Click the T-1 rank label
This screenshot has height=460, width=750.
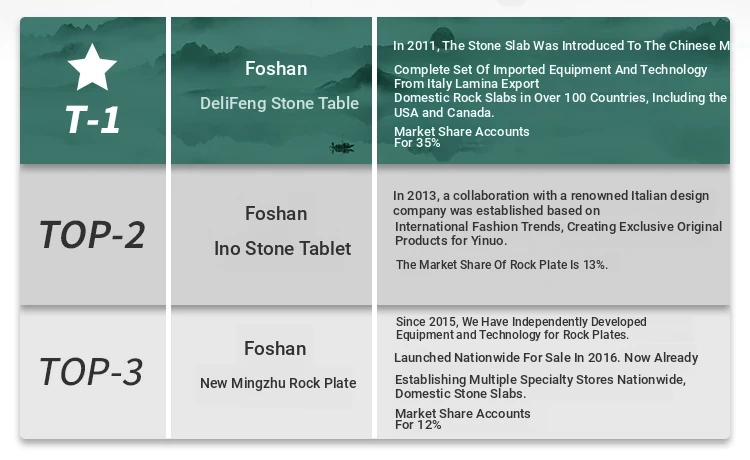click(x=92, y=120)
